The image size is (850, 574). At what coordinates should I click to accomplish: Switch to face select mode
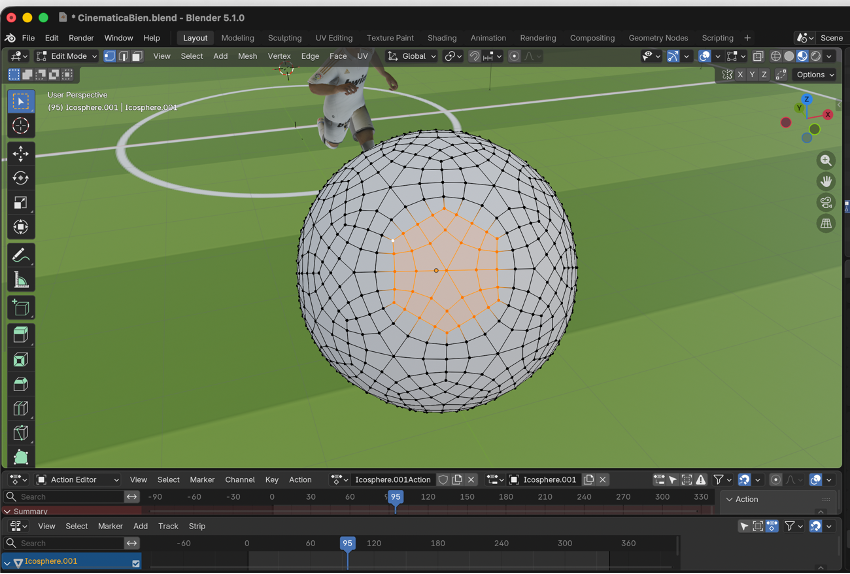pyautogui.click(x=136, y=56)
